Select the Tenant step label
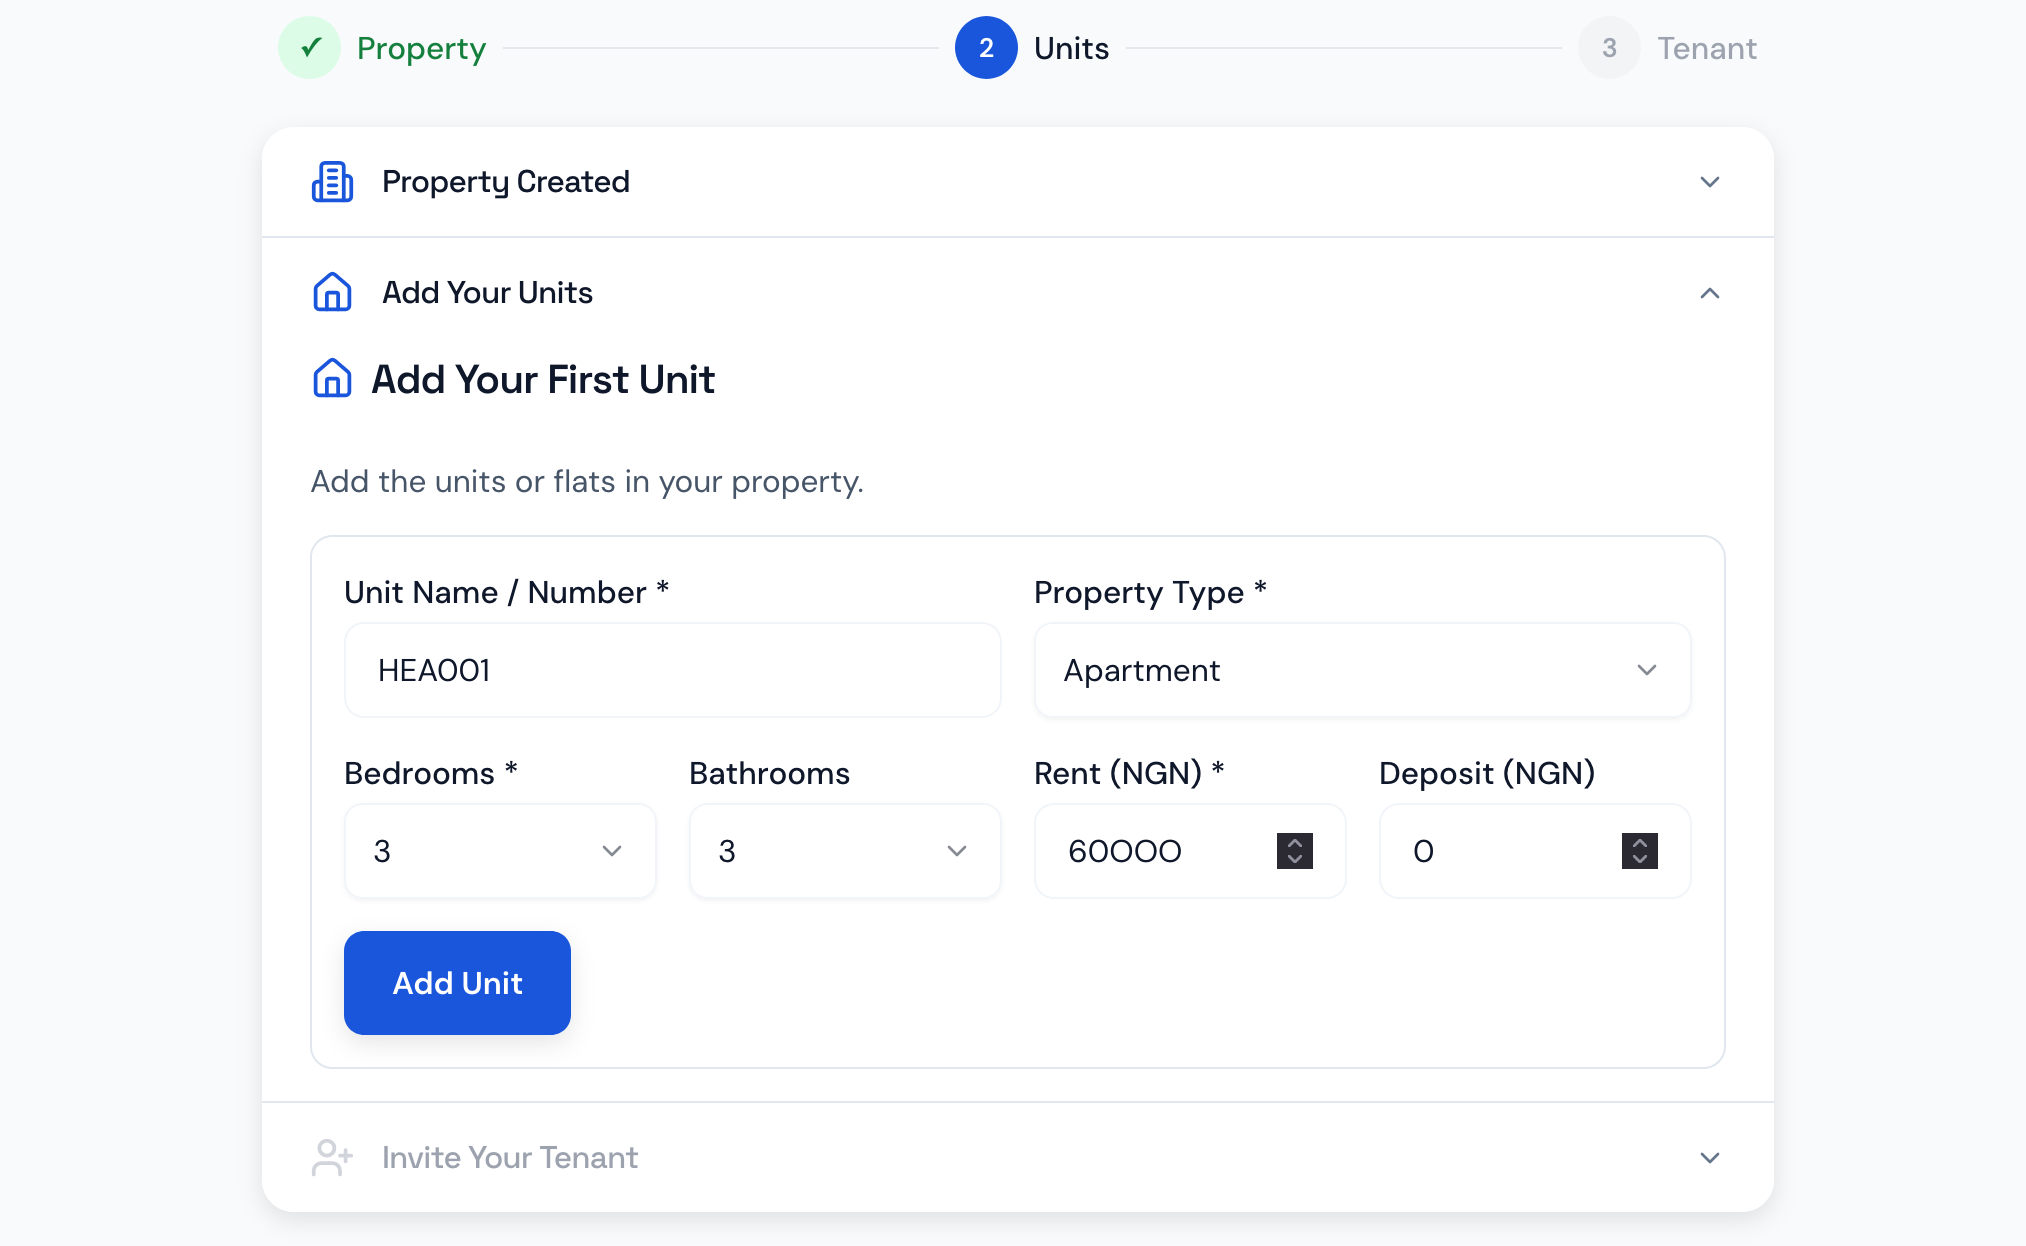 click(1707, 48)
